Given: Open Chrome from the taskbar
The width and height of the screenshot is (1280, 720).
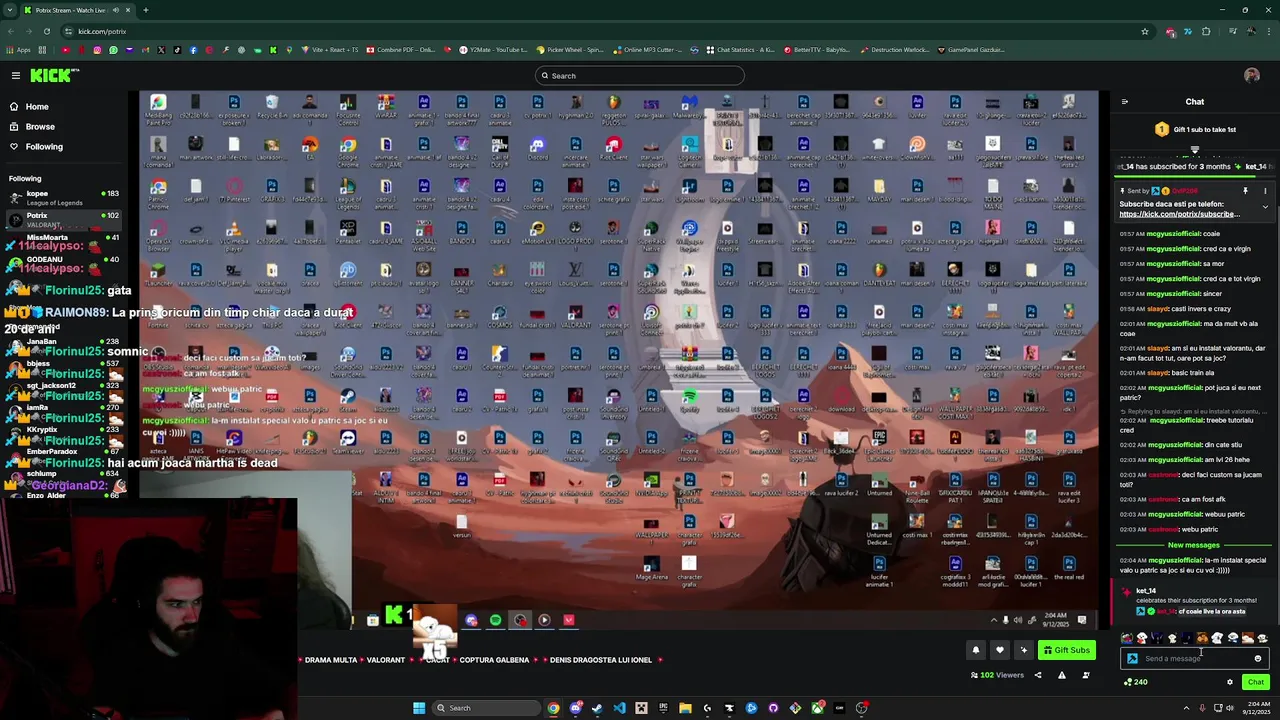Looking at the screenshot, I should (x=553, y=708).
